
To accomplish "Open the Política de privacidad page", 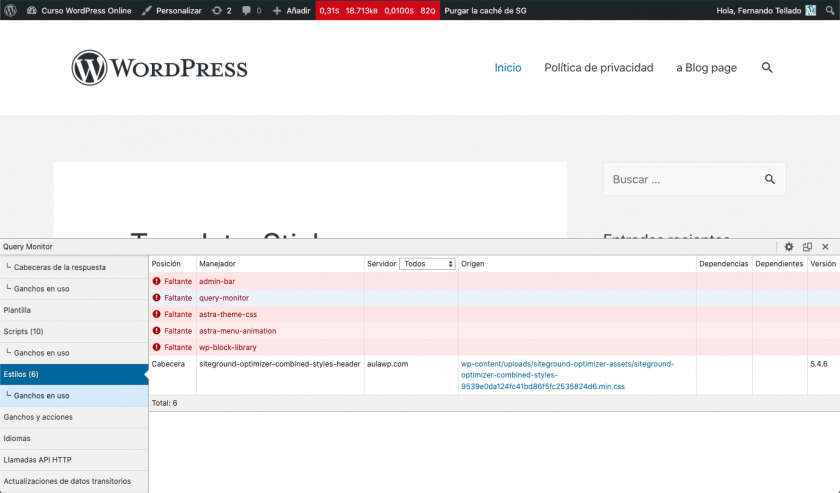I will click(598, 68).
